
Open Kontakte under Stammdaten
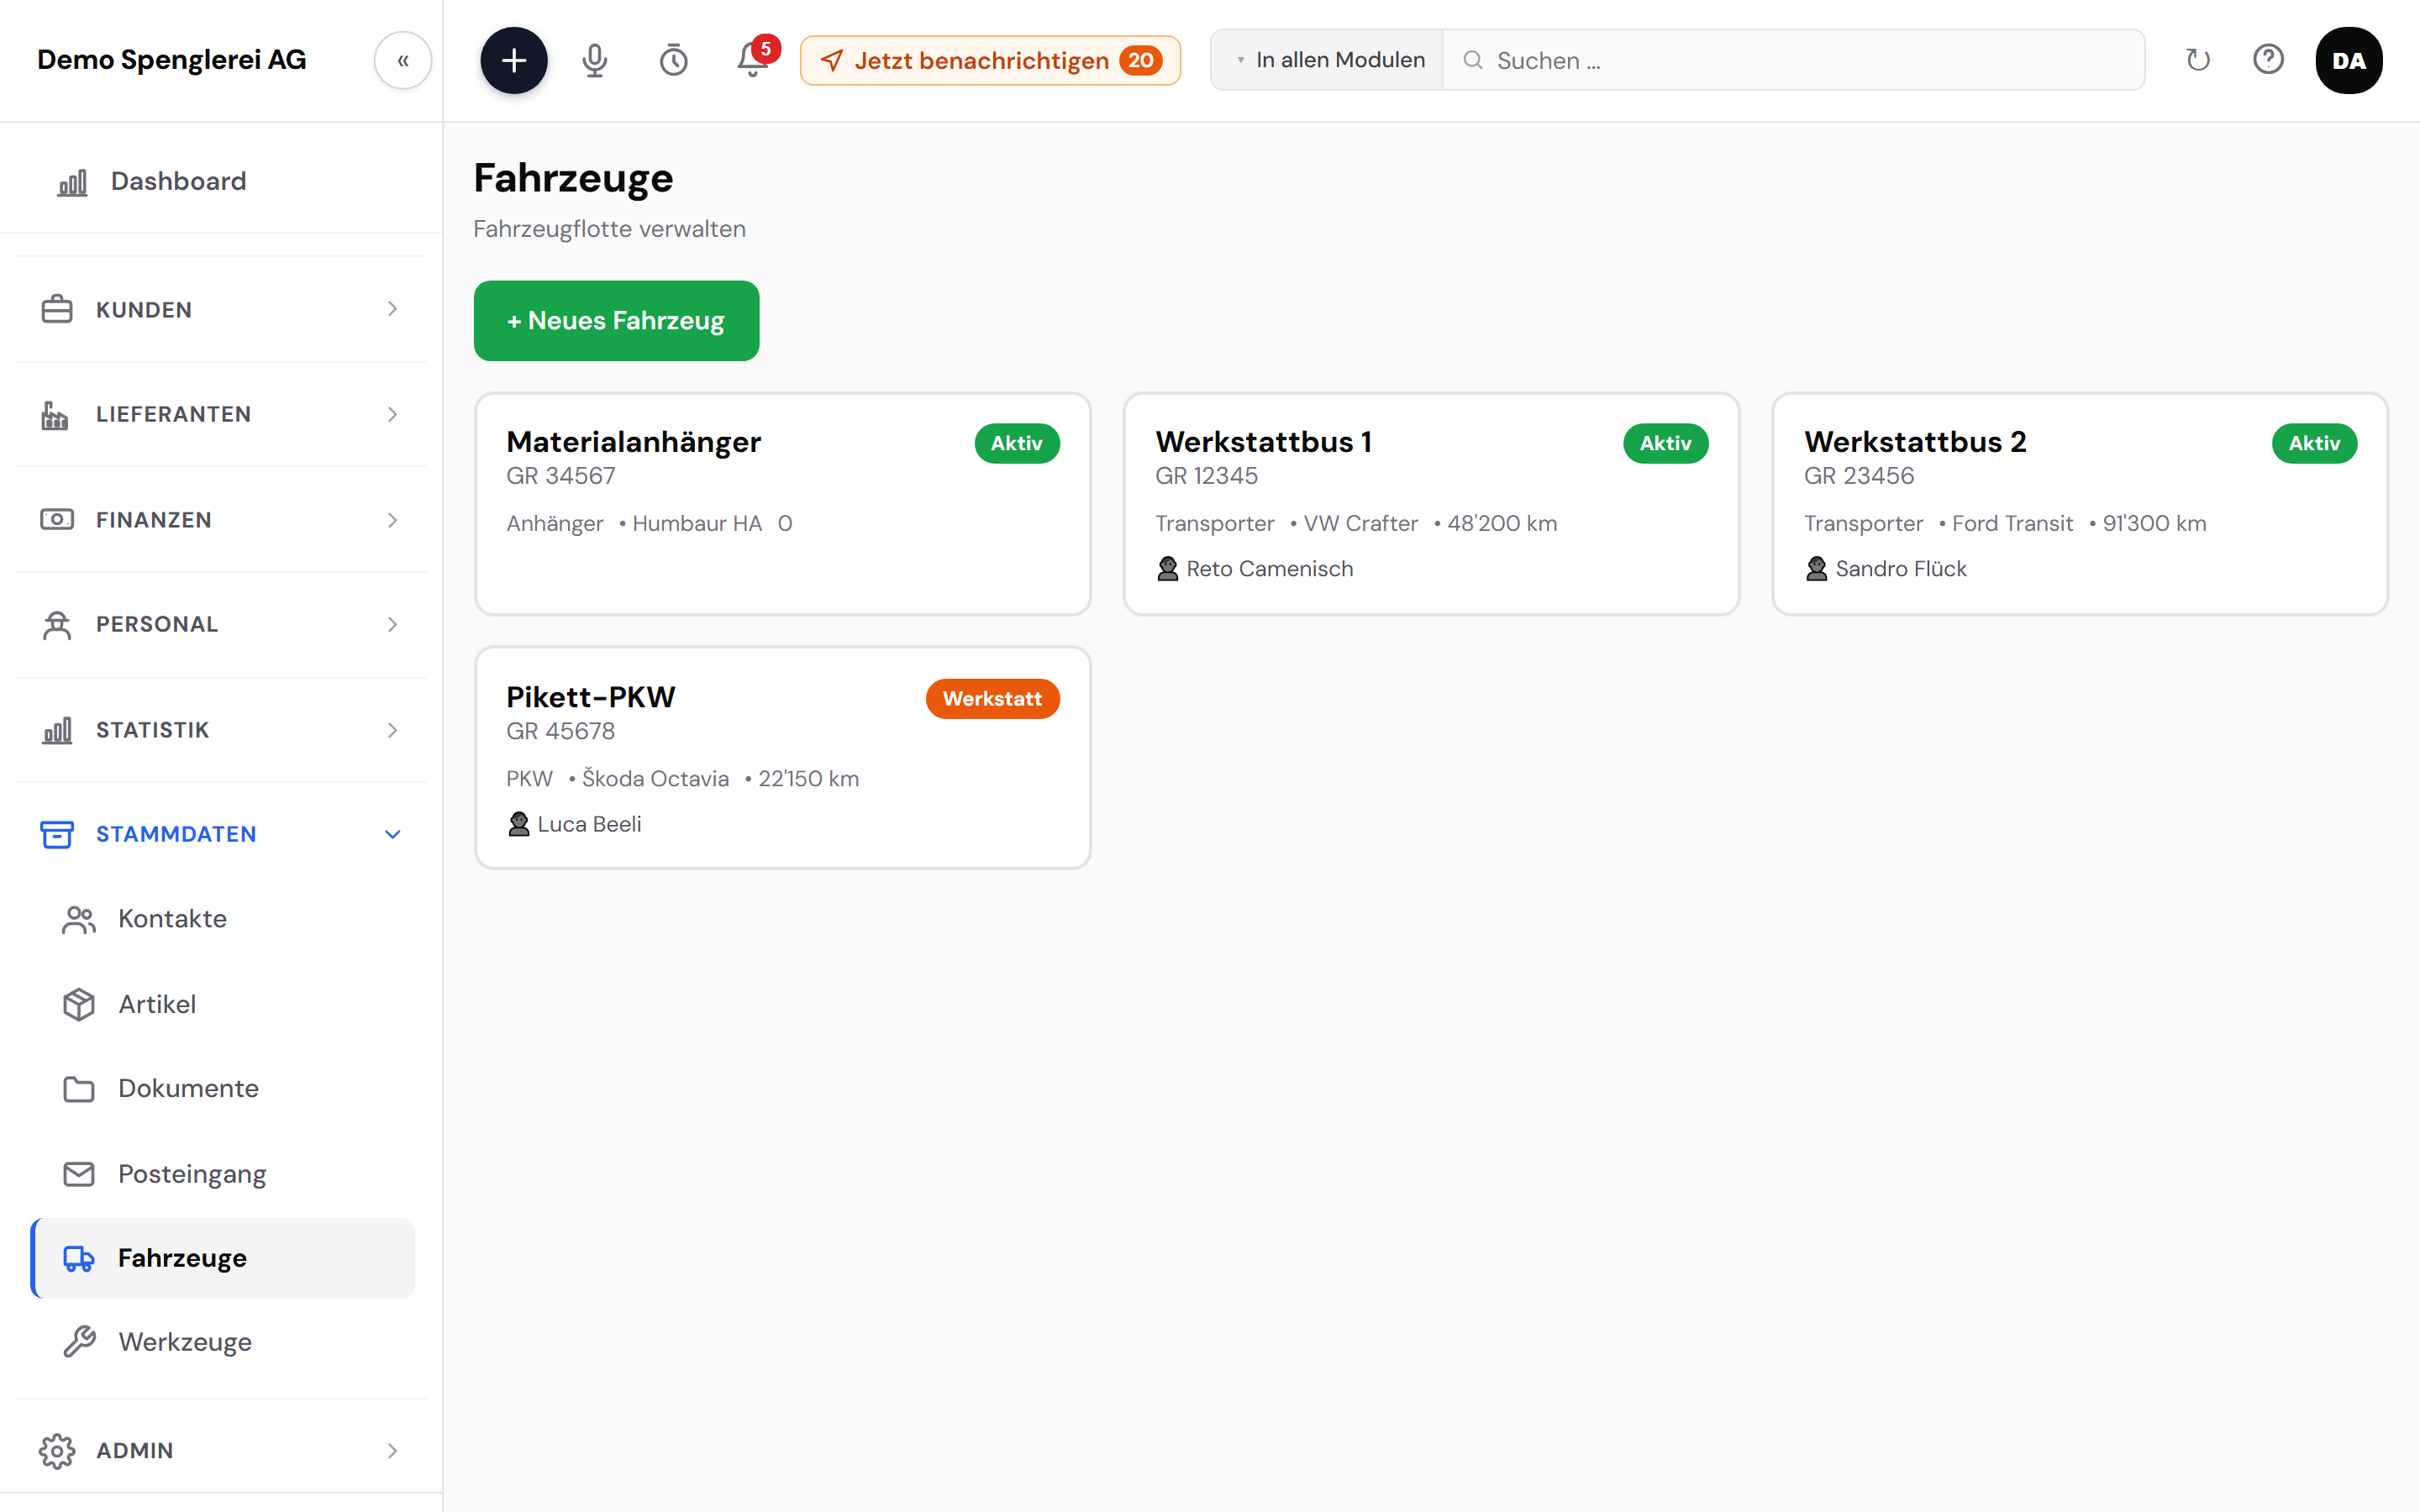(x=223, y=918)
